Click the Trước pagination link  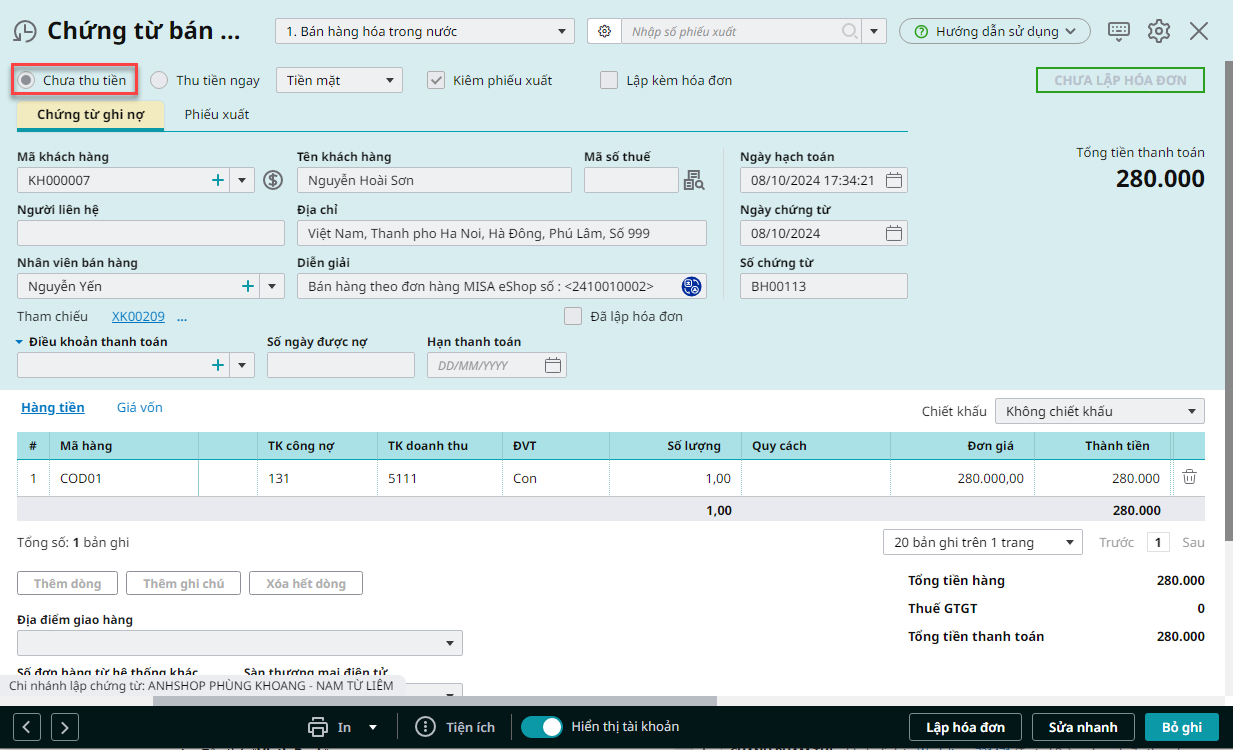[x=1116, y=542]
